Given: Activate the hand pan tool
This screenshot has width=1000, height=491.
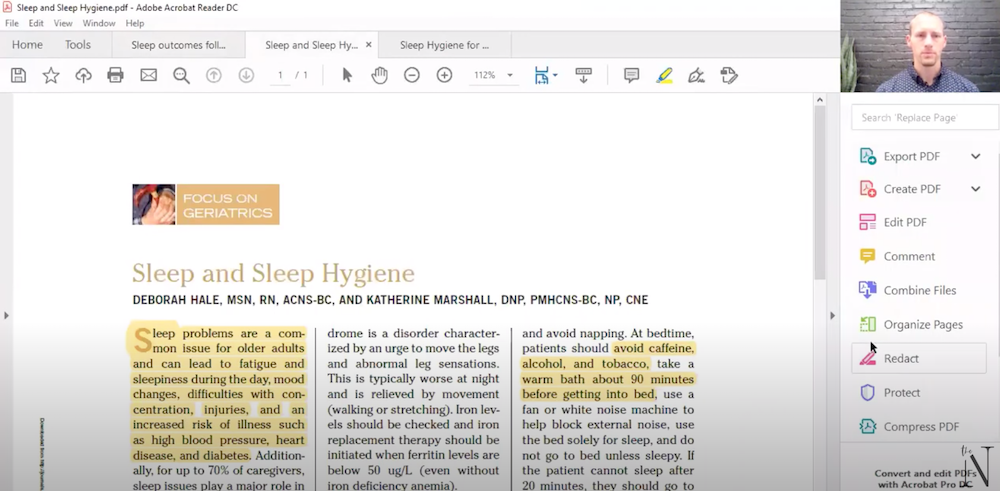Looking at the screenshot, I should pos(379,75).
